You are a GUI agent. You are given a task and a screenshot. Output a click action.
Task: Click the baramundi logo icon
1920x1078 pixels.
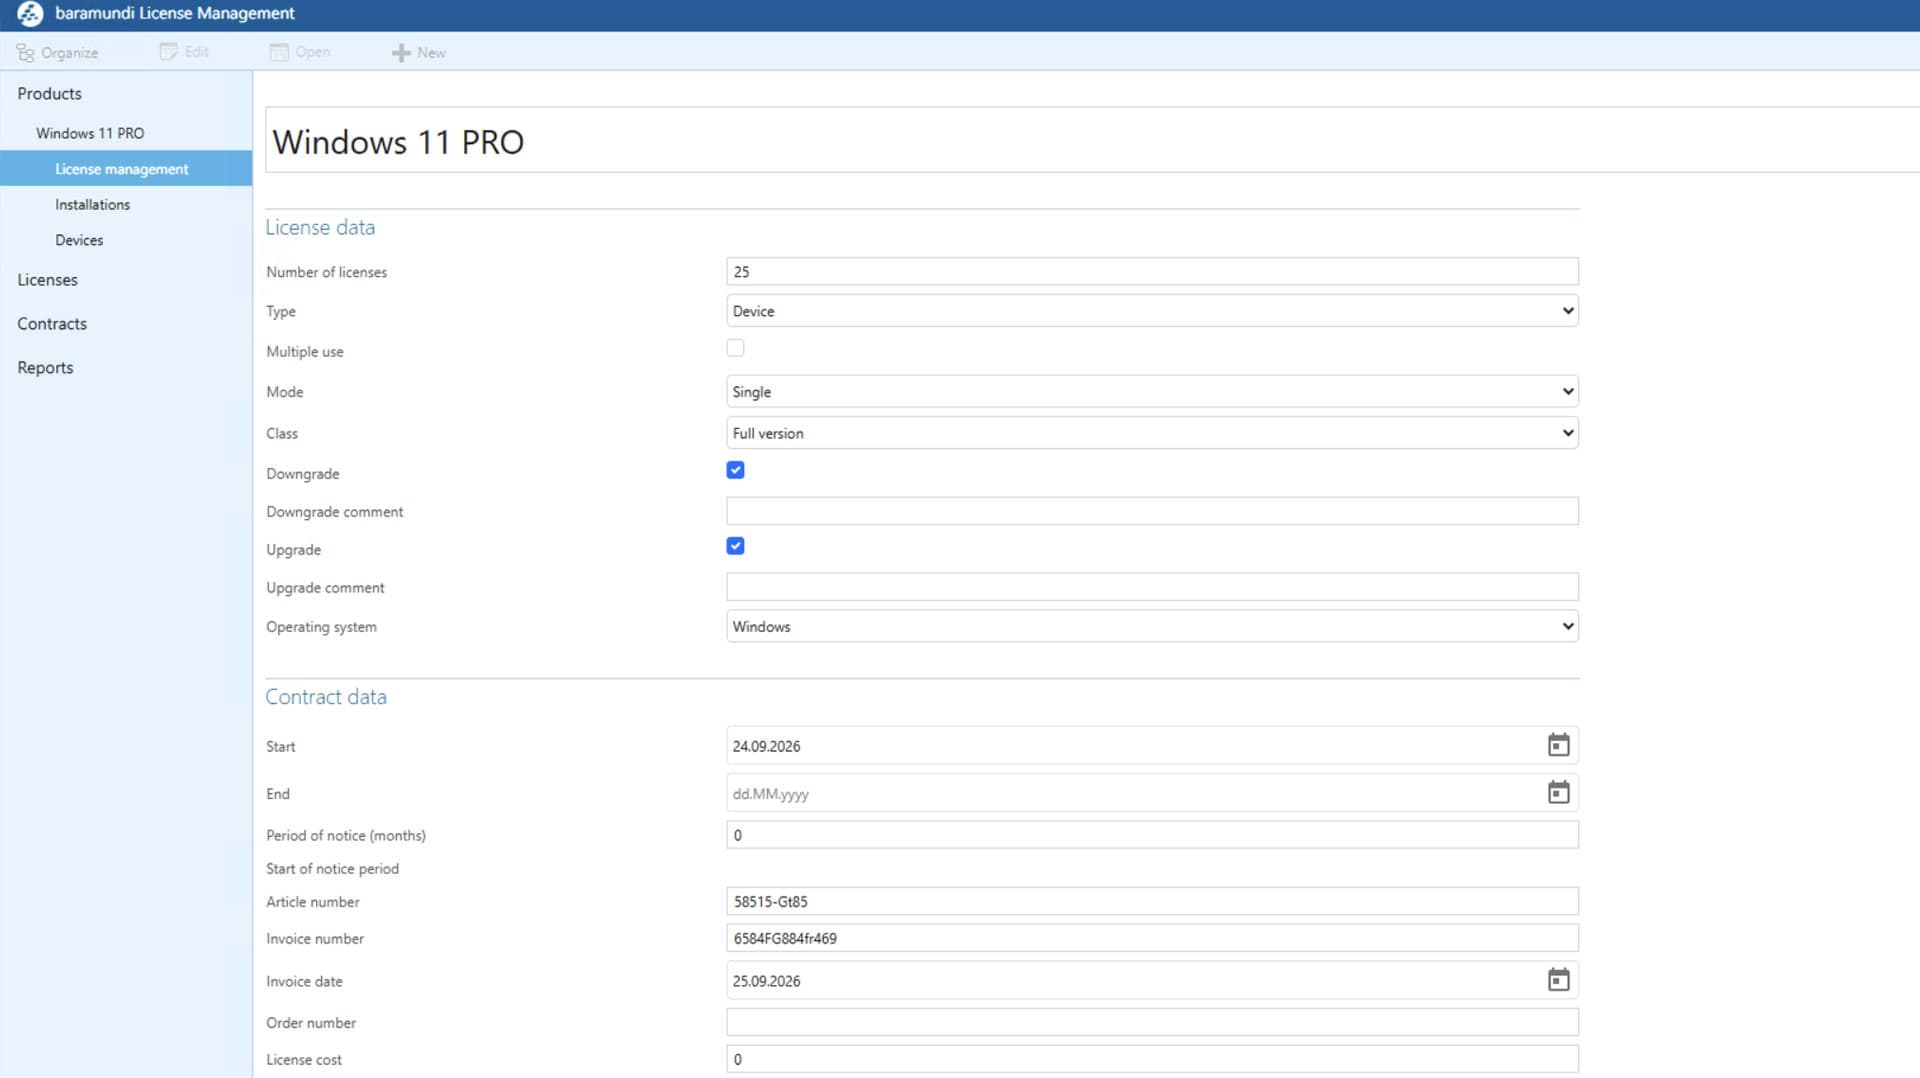pyautogui.click(x=30, y=14)
